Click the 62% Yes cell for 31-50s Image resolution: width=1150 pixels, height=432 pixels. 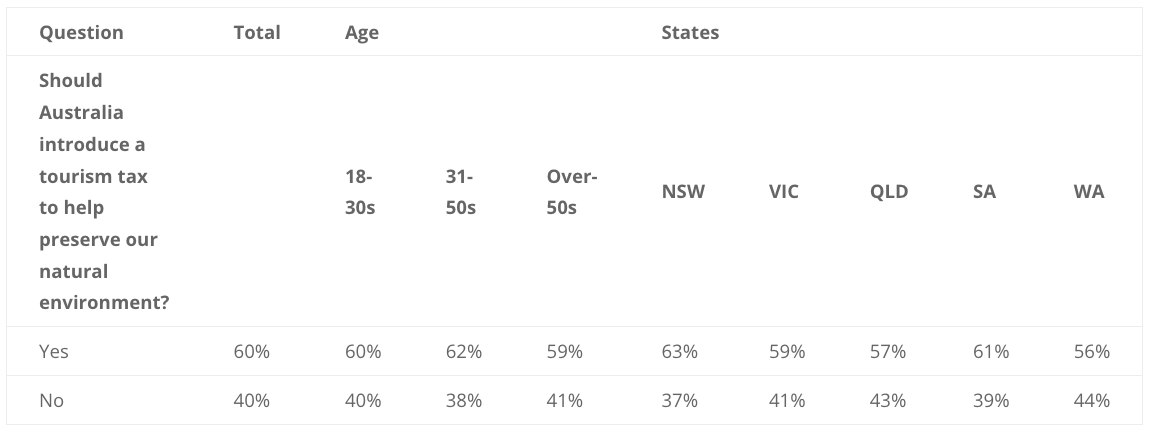pos(464,351)
